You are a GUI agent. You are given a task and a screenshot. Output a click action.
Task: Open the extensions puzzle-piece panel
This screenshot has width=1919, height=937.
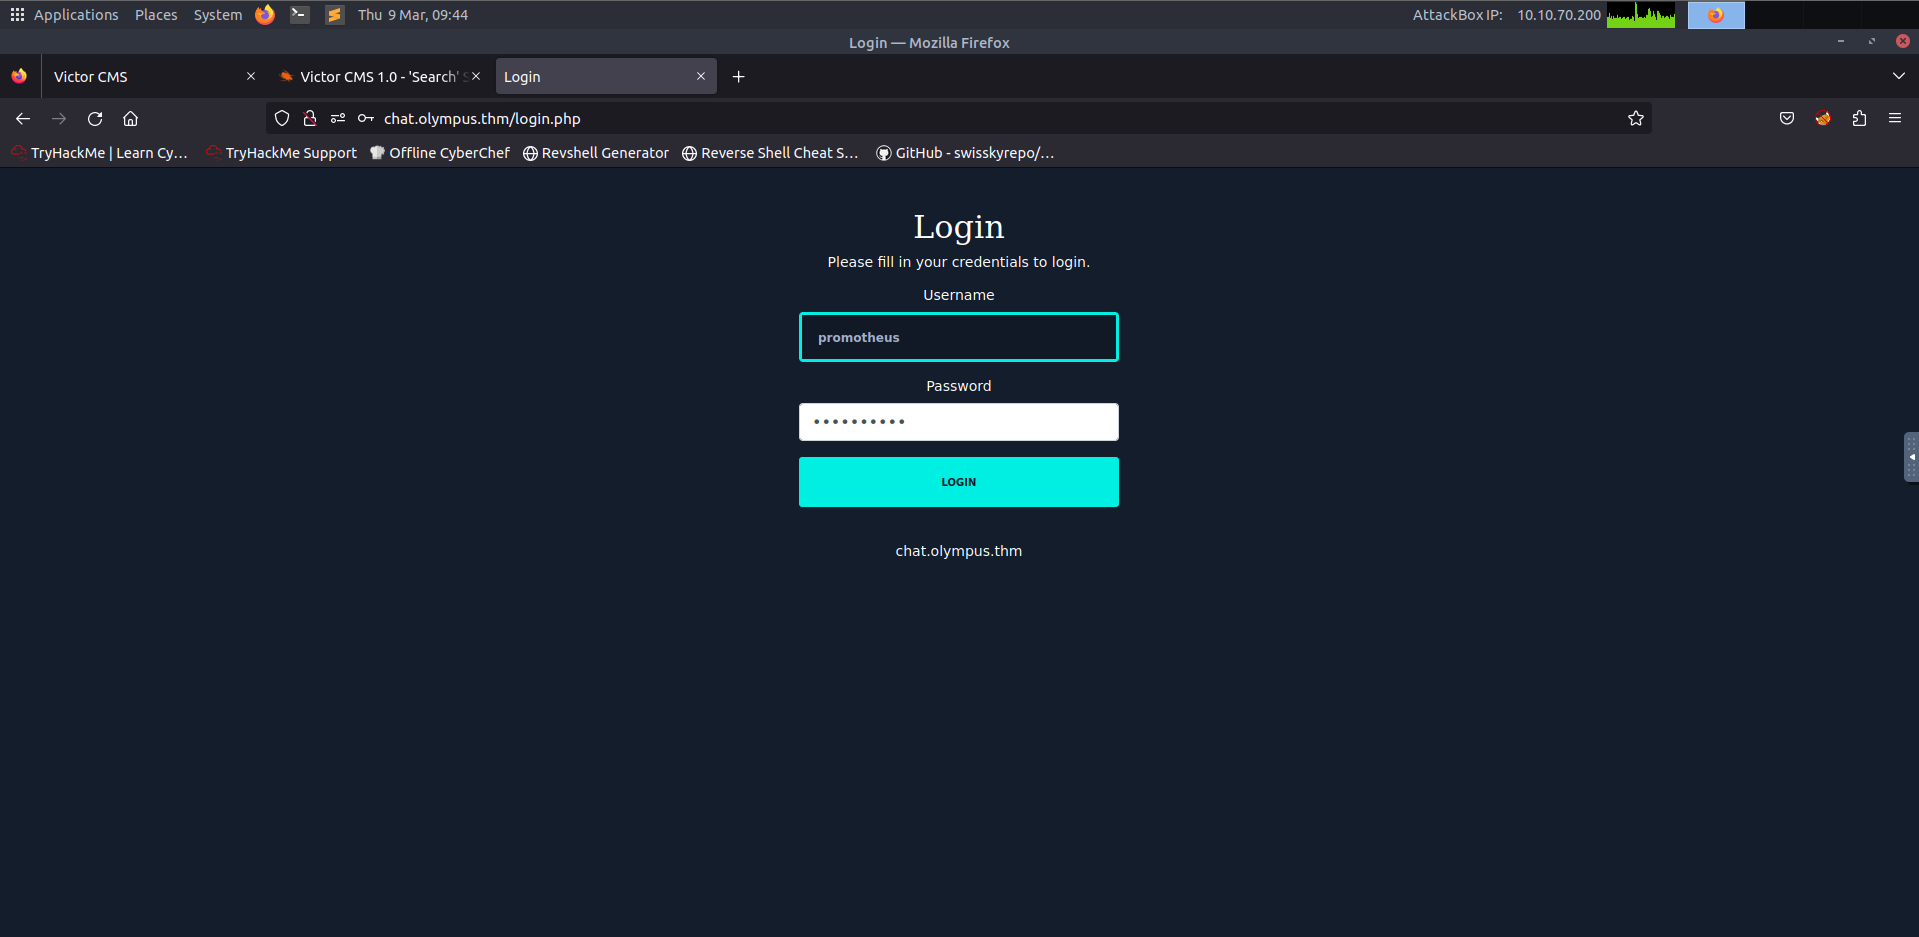(x=1859, y=118)
